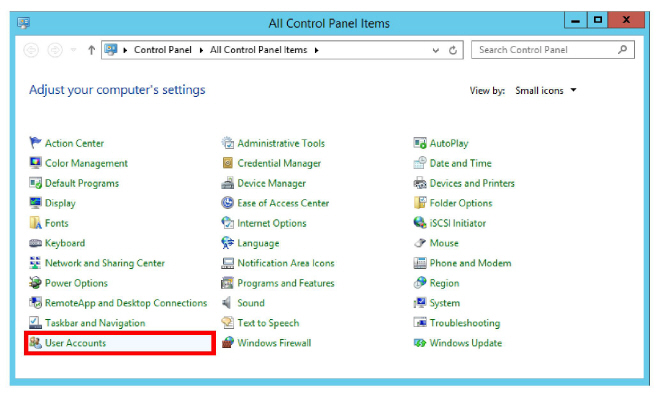
Task: Click the Default Programs icon
Action: click(35, 183)
